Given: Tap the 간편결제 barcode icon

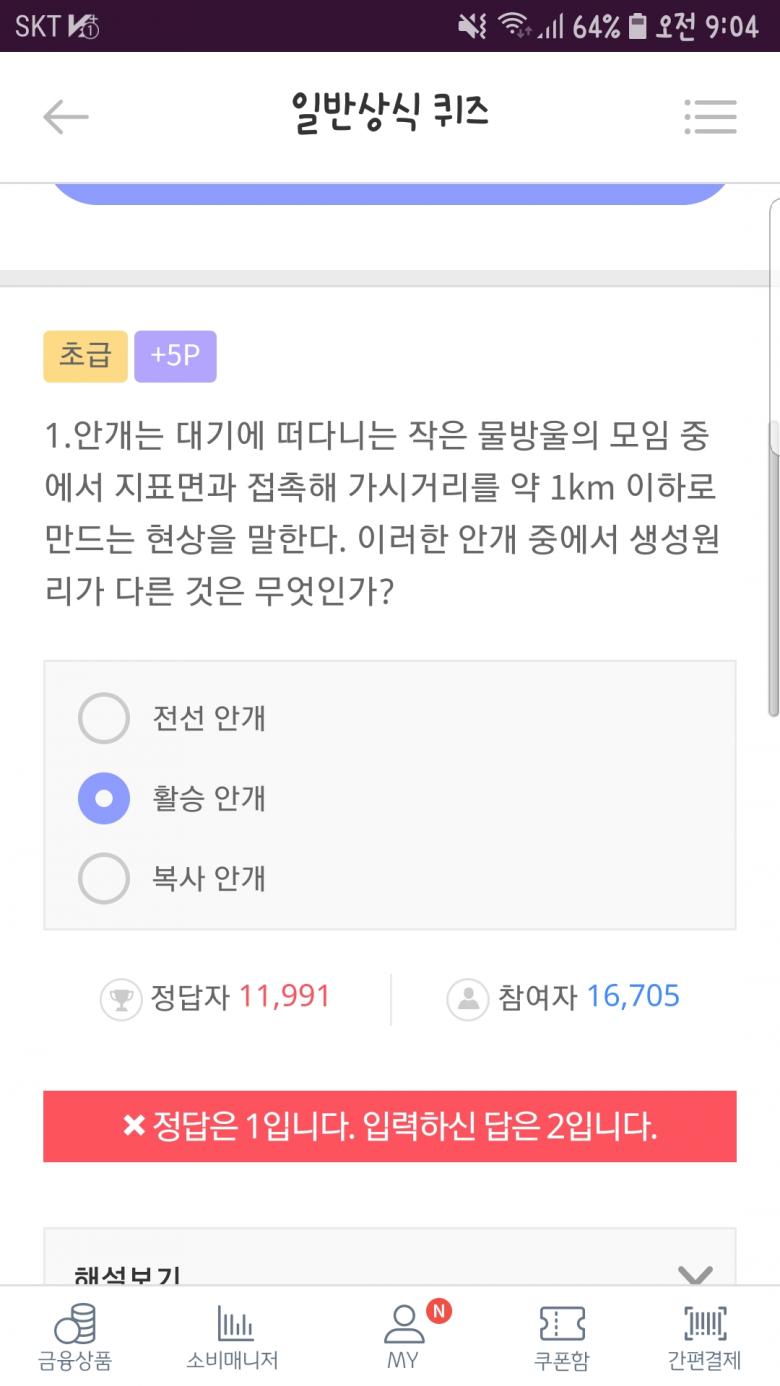Looking at the screenshot, I should pos(705,1324).
